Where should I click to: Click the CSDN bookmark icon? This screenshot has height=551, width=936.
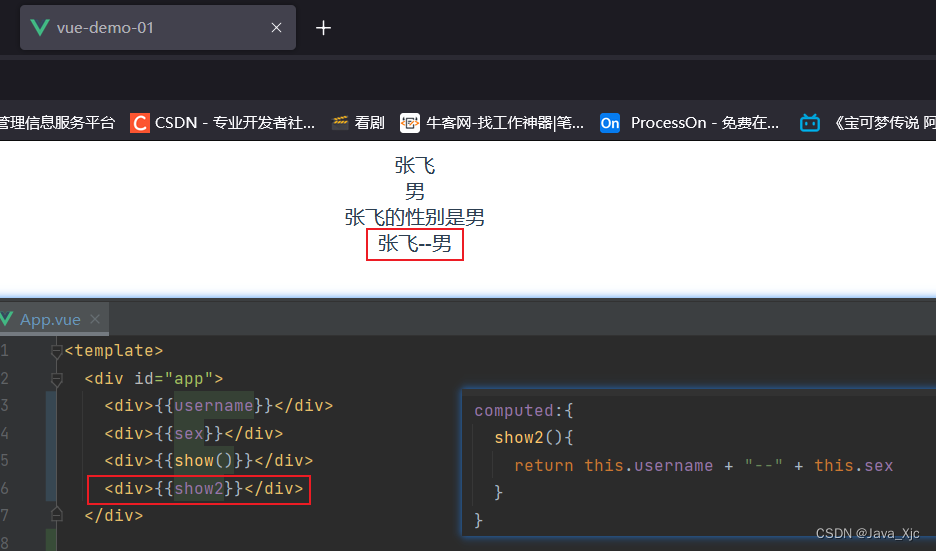pyautogui.click(x=140, y=123)
